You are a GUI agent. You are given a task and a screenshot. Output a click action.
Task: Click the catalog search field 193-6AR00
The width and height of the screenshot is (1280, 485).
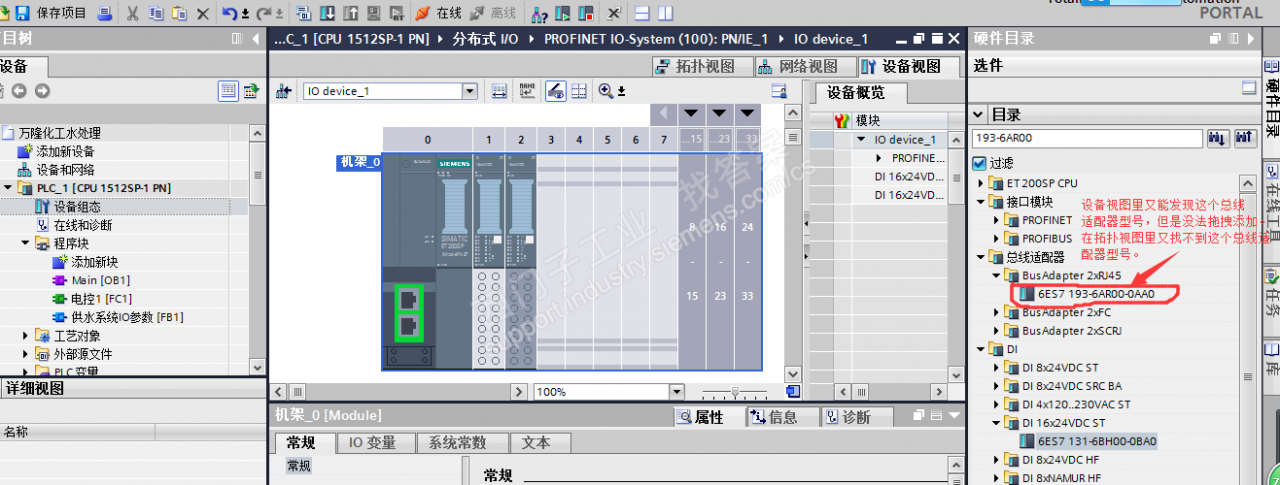[x=1086, y=138]
